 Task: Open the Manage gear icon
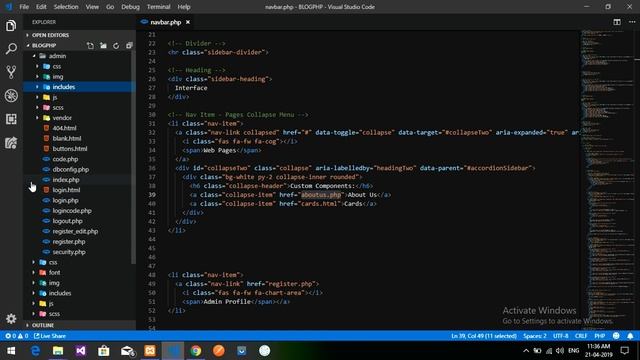(x=11, y=318)
